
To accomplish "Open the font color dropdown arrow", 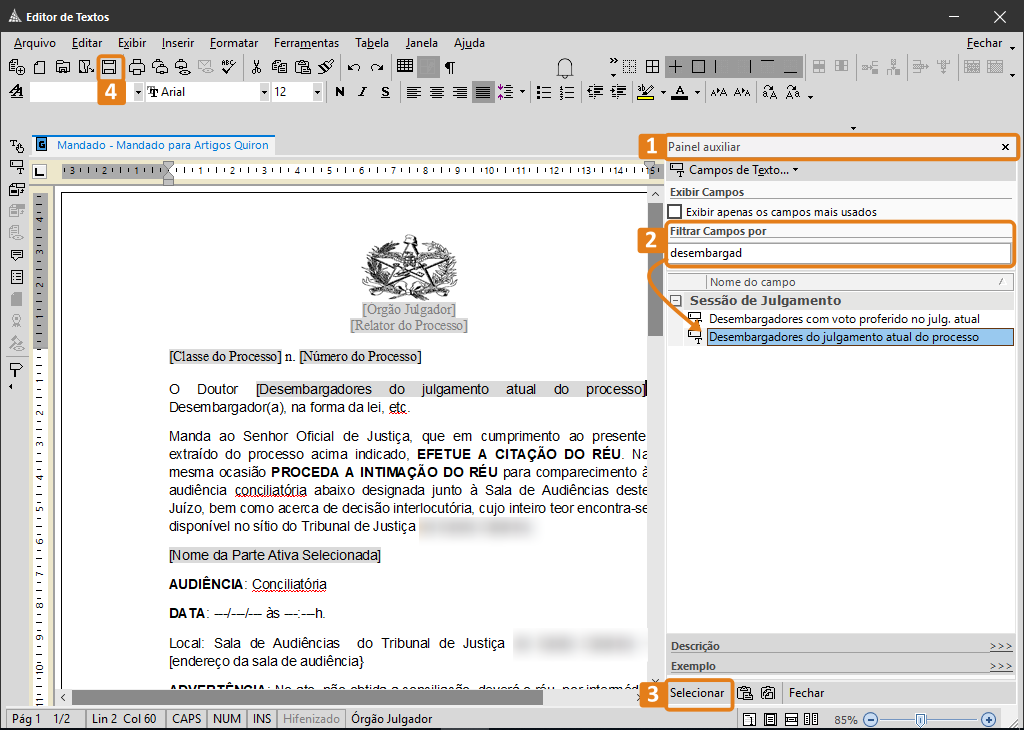I will point(697,93).
